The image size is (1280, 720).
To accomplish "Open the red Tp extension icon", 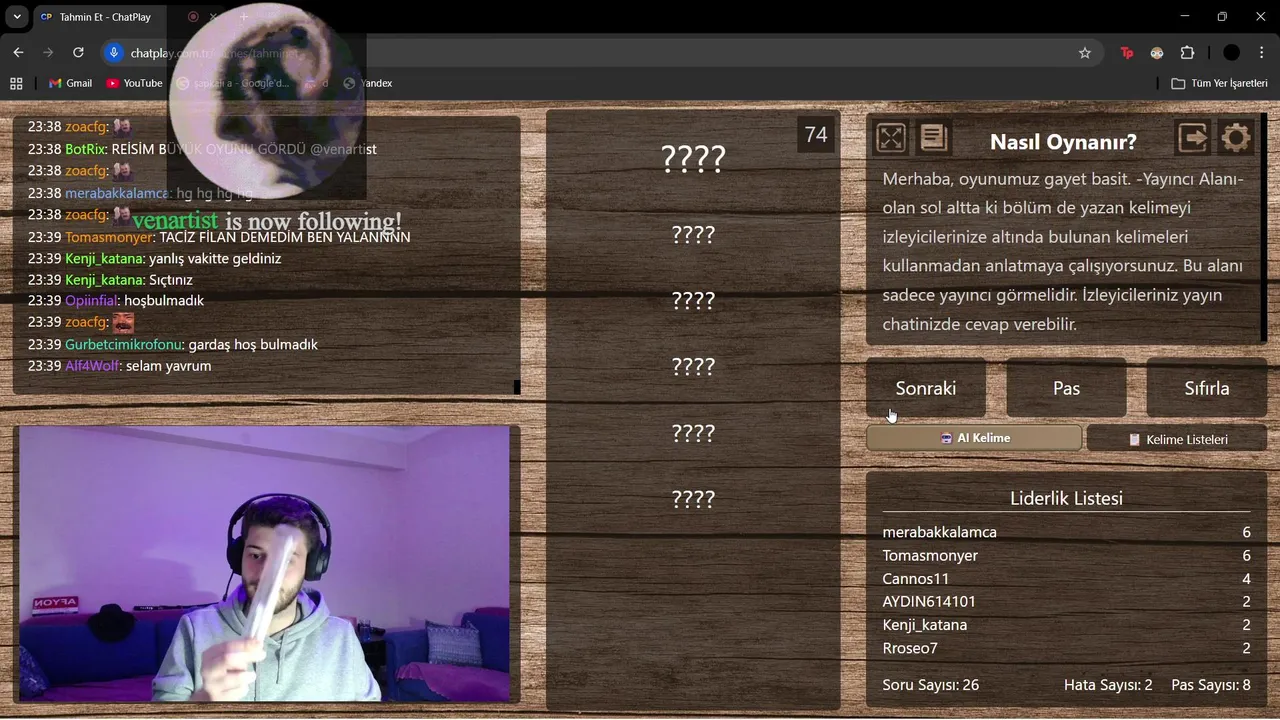I will click(1127, 53).
